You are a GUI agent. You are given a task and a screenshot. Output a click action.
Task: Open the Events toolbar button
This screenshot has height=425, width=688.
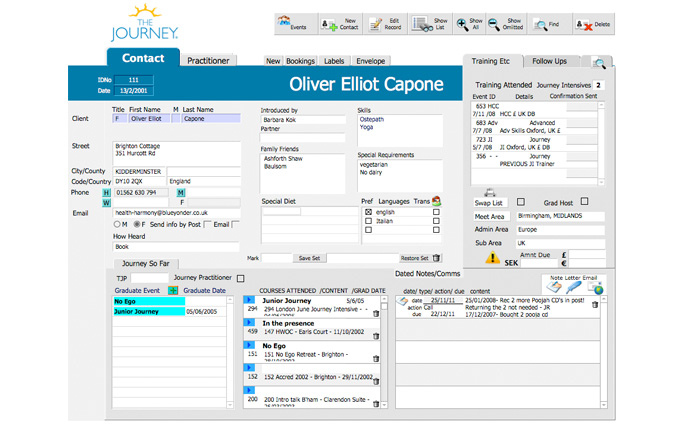[296, 24]
